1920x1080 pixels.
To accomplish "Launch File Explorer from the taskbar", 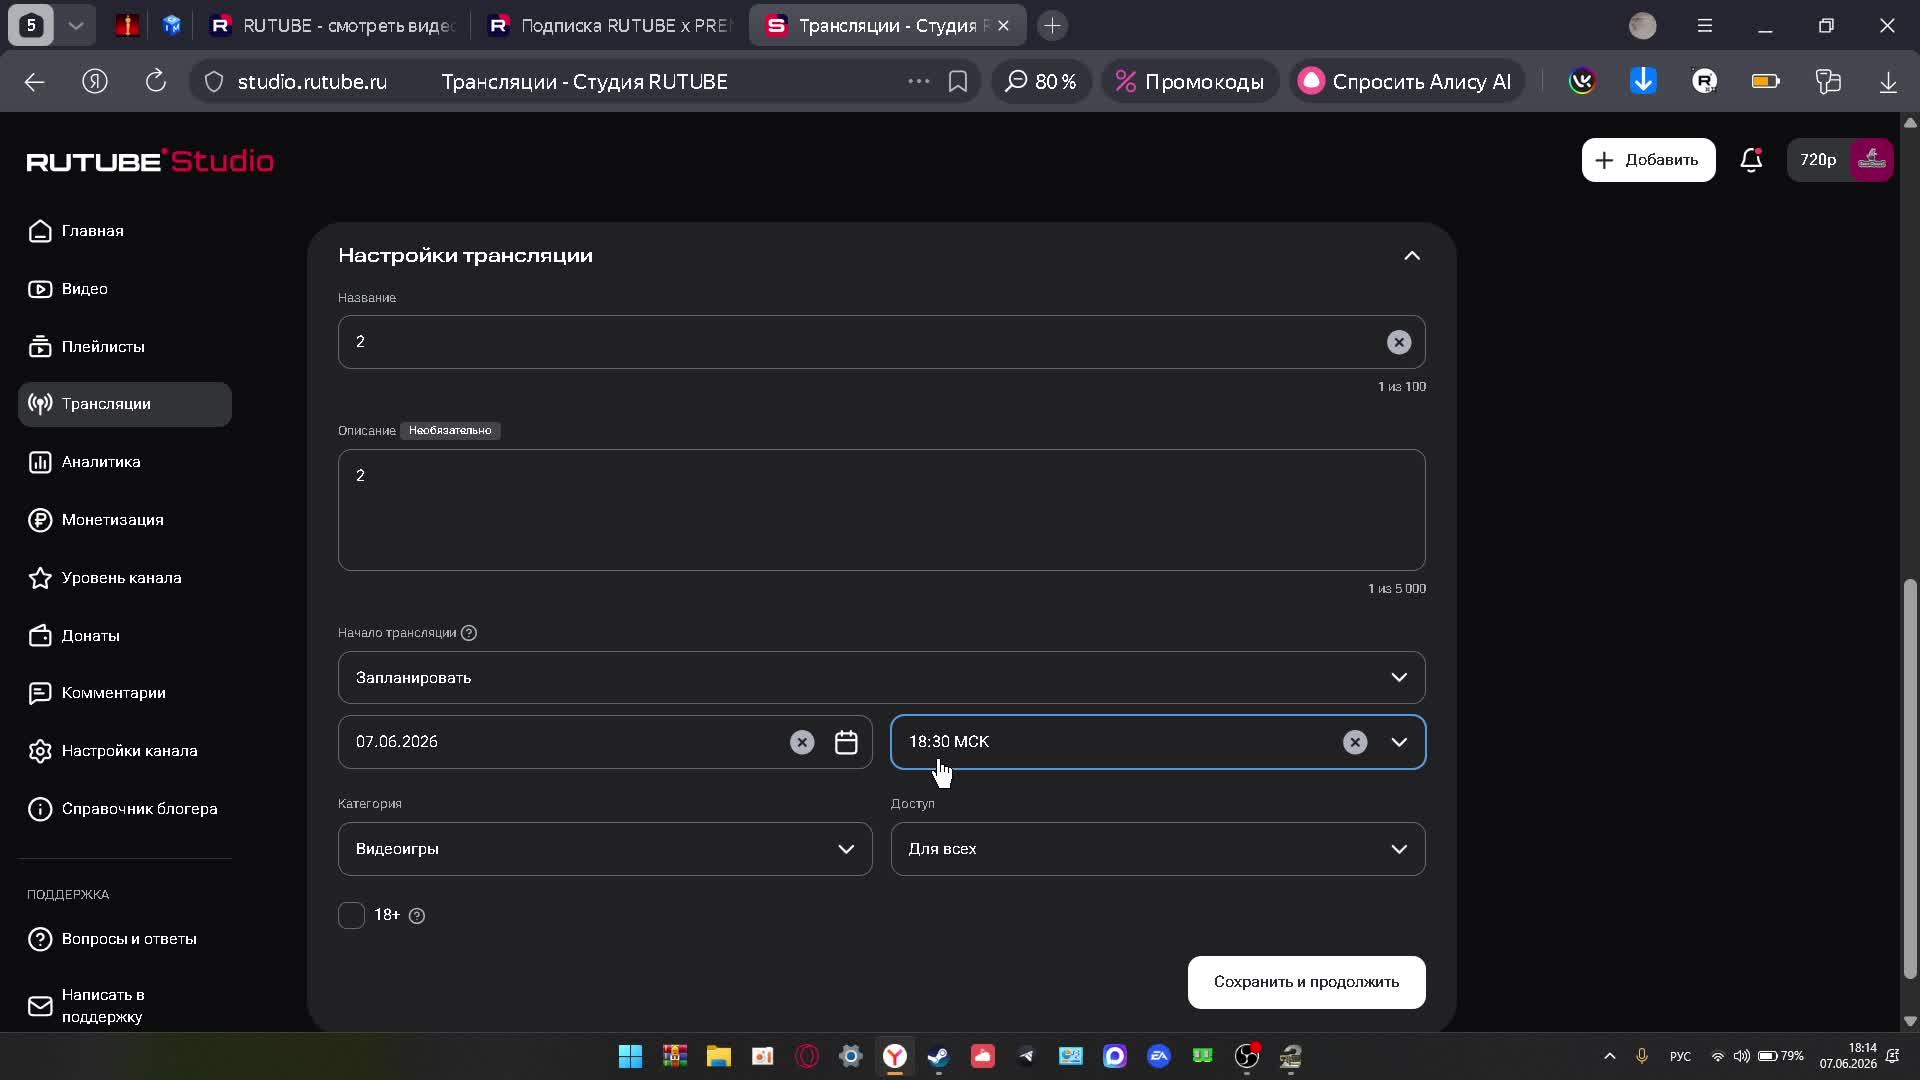I will click(x=718, y=1056).
